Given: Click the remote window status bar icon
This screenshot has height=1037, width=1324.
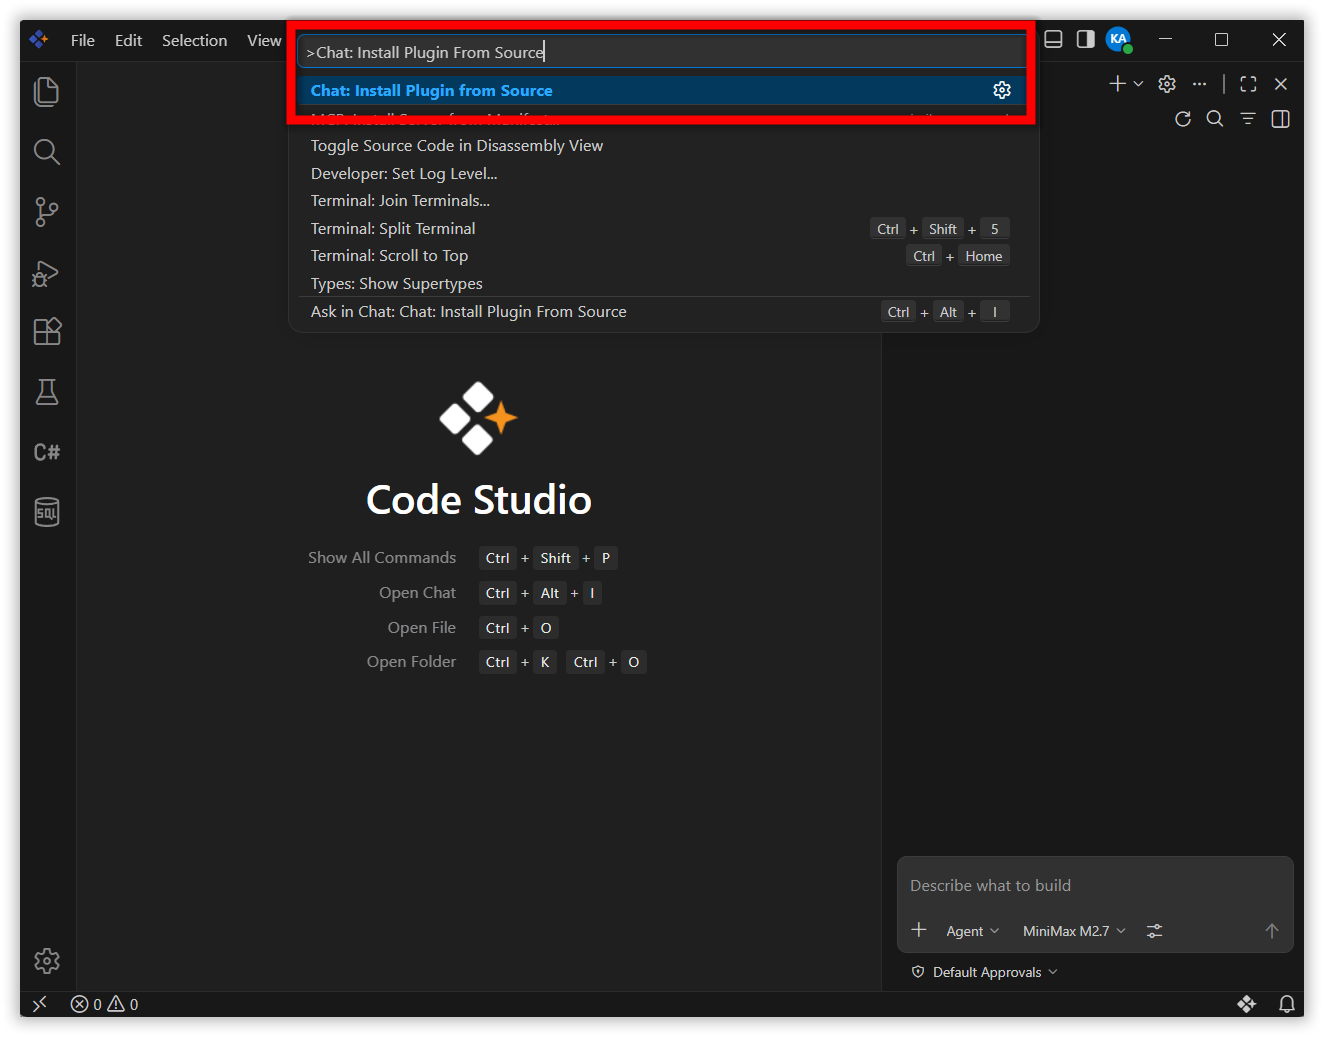Looking at the screenshot, I should tap(40, 1004).
